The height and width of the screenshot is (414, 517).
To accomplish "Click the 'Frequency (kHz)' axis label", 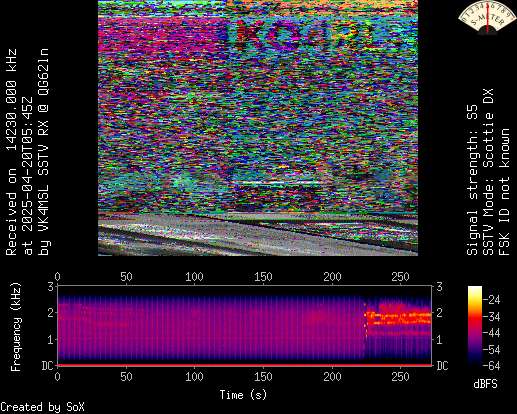I will pos(15,327).
